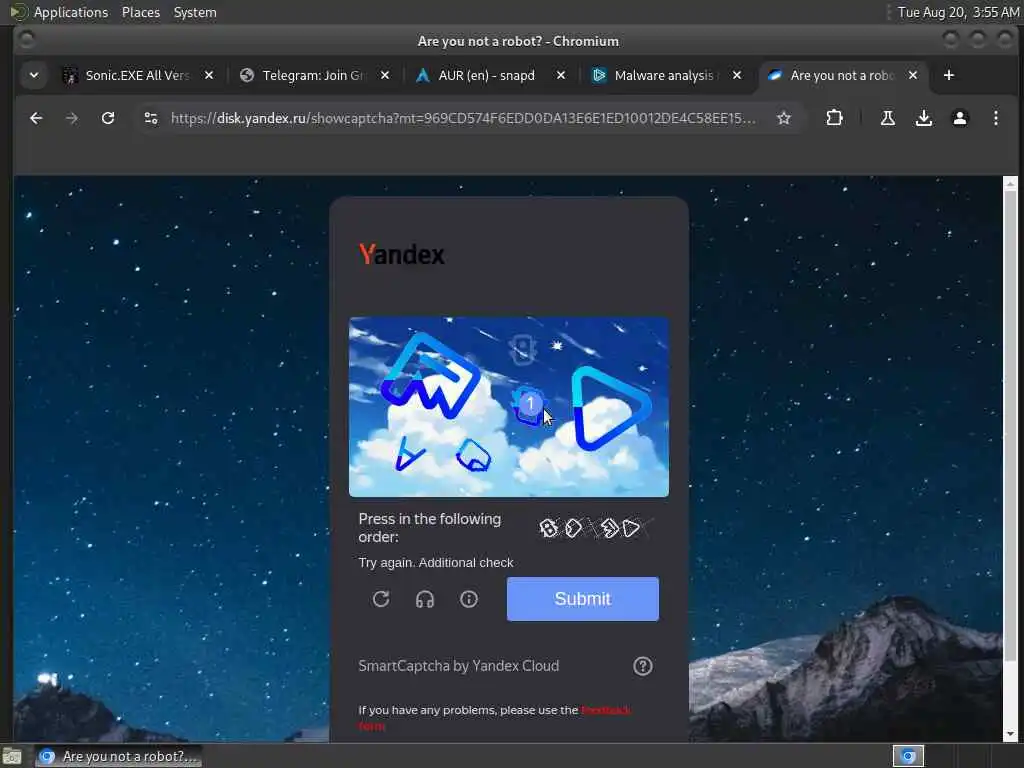The width and height of the screenshot is (1024, 768).
Task: Open the Downloads icon
Action: 923,118
